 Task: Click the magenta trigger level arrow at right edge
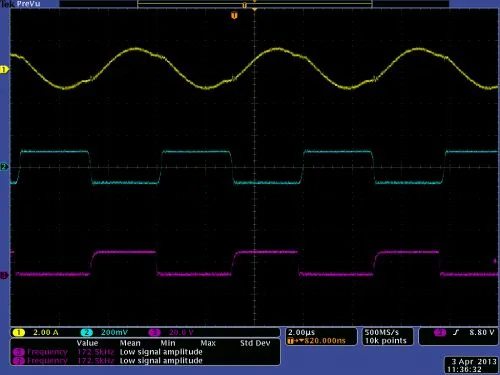pos(495,261)
